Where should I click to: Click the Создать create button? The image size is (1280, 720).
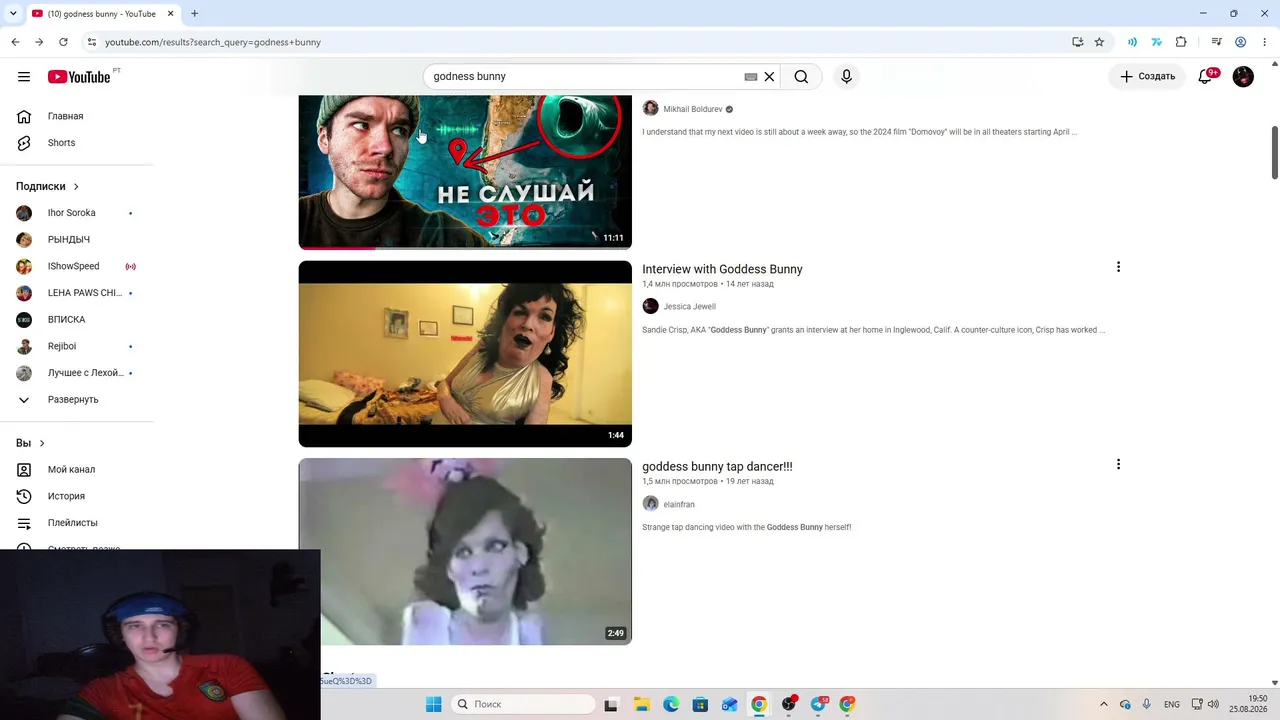click(x=1147, y=77)
